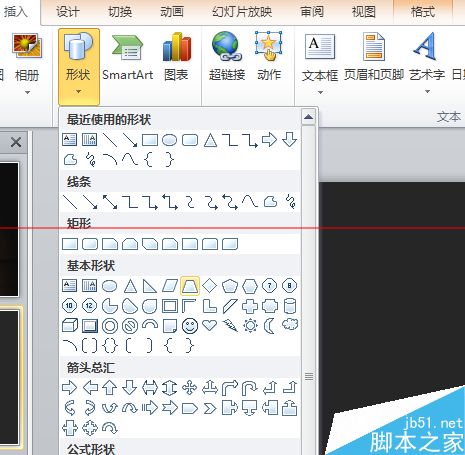Select the Left-Right Arrow in Block Arrows
465x455 pixels.
coord(150,388)
